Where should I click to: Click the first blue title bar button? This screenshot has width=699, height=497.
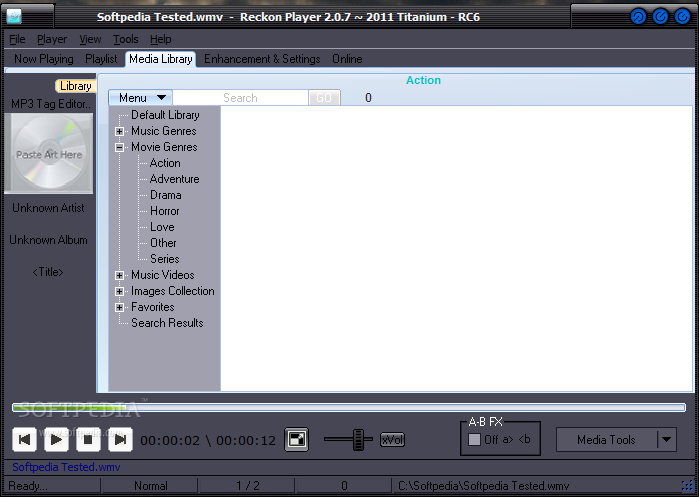[638, 17]
